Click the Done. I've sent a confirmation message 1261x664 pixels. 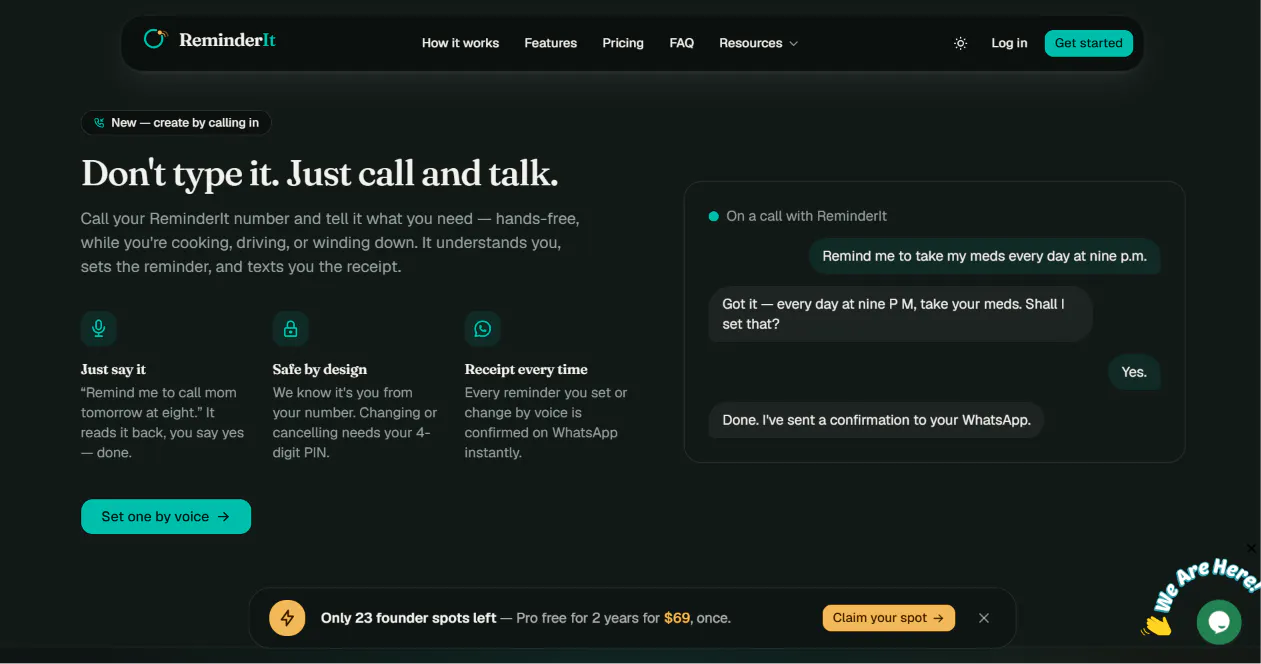[876, 420]
